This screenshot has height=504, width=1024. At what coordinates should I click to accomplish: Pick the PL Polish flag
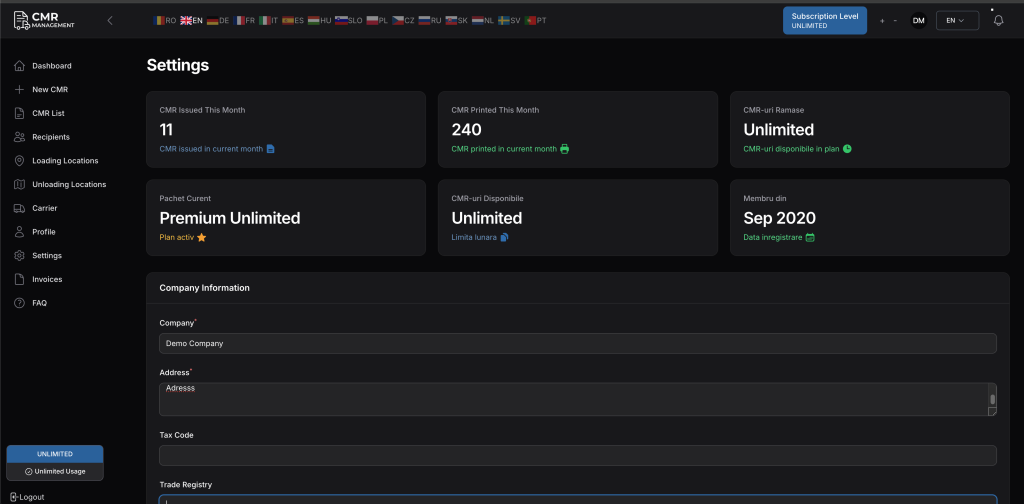click(377, 20)
